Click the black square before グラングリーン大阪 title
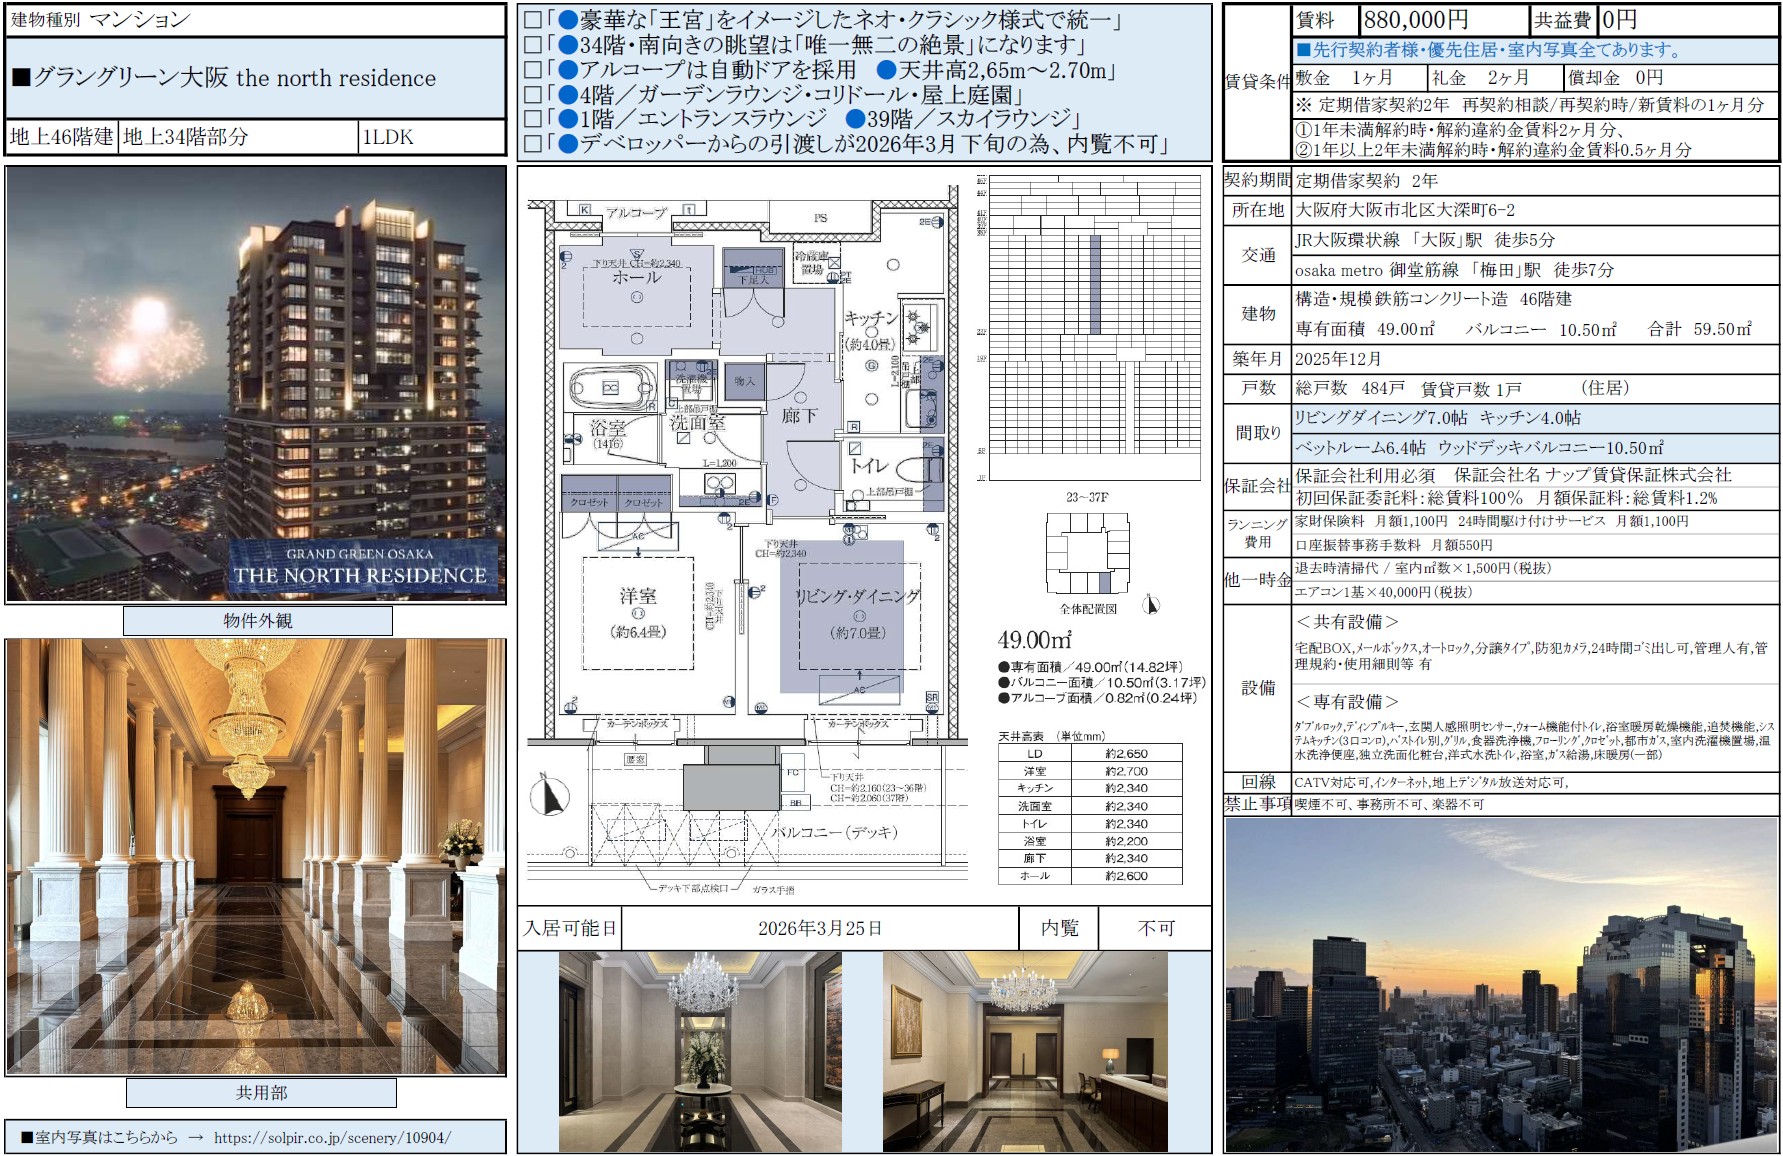This screenshot has height=1156, width=1783. point(21,79)
